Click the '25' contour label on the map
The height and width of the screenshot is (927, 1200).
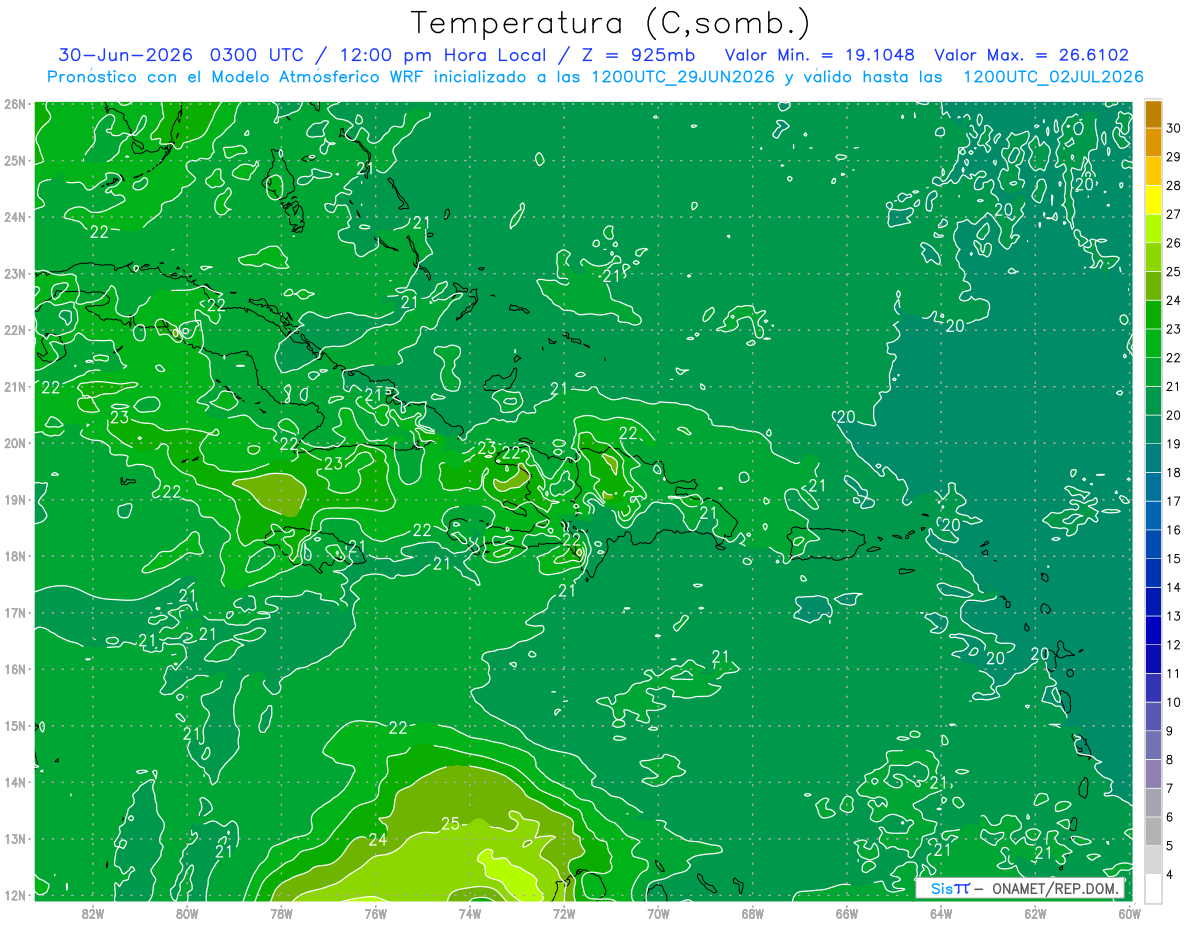coord(450,824)
